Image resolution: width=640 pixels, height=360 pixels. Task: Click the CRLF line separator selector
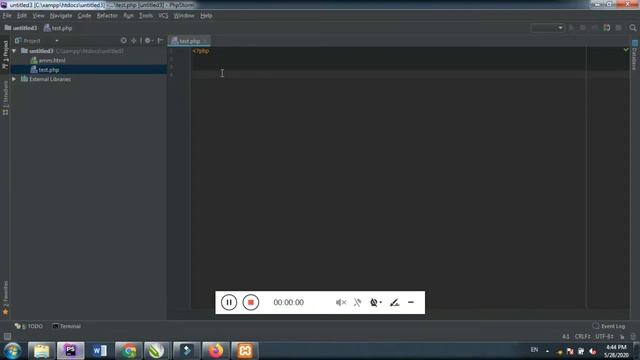pyautogui.click(x=582, y=336)
